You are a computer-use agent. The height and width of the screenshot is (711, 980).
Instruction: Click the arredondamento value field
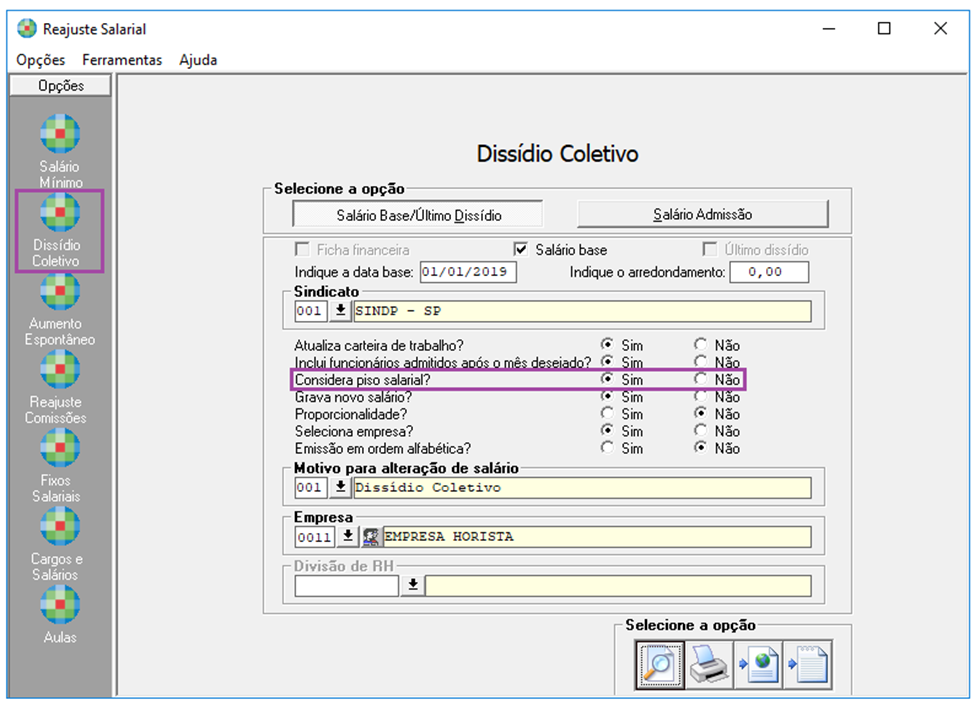(x=769, y=272)
